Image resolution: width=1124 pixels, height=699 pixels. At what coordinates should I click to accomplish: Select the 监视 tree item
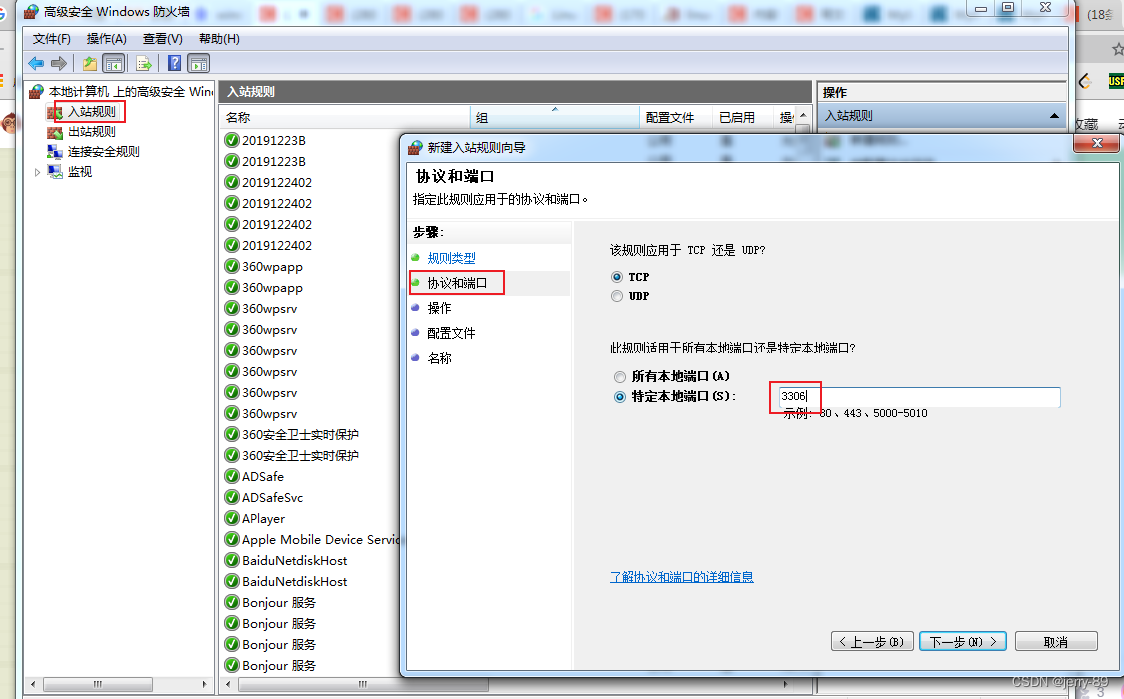pos(80,172)
